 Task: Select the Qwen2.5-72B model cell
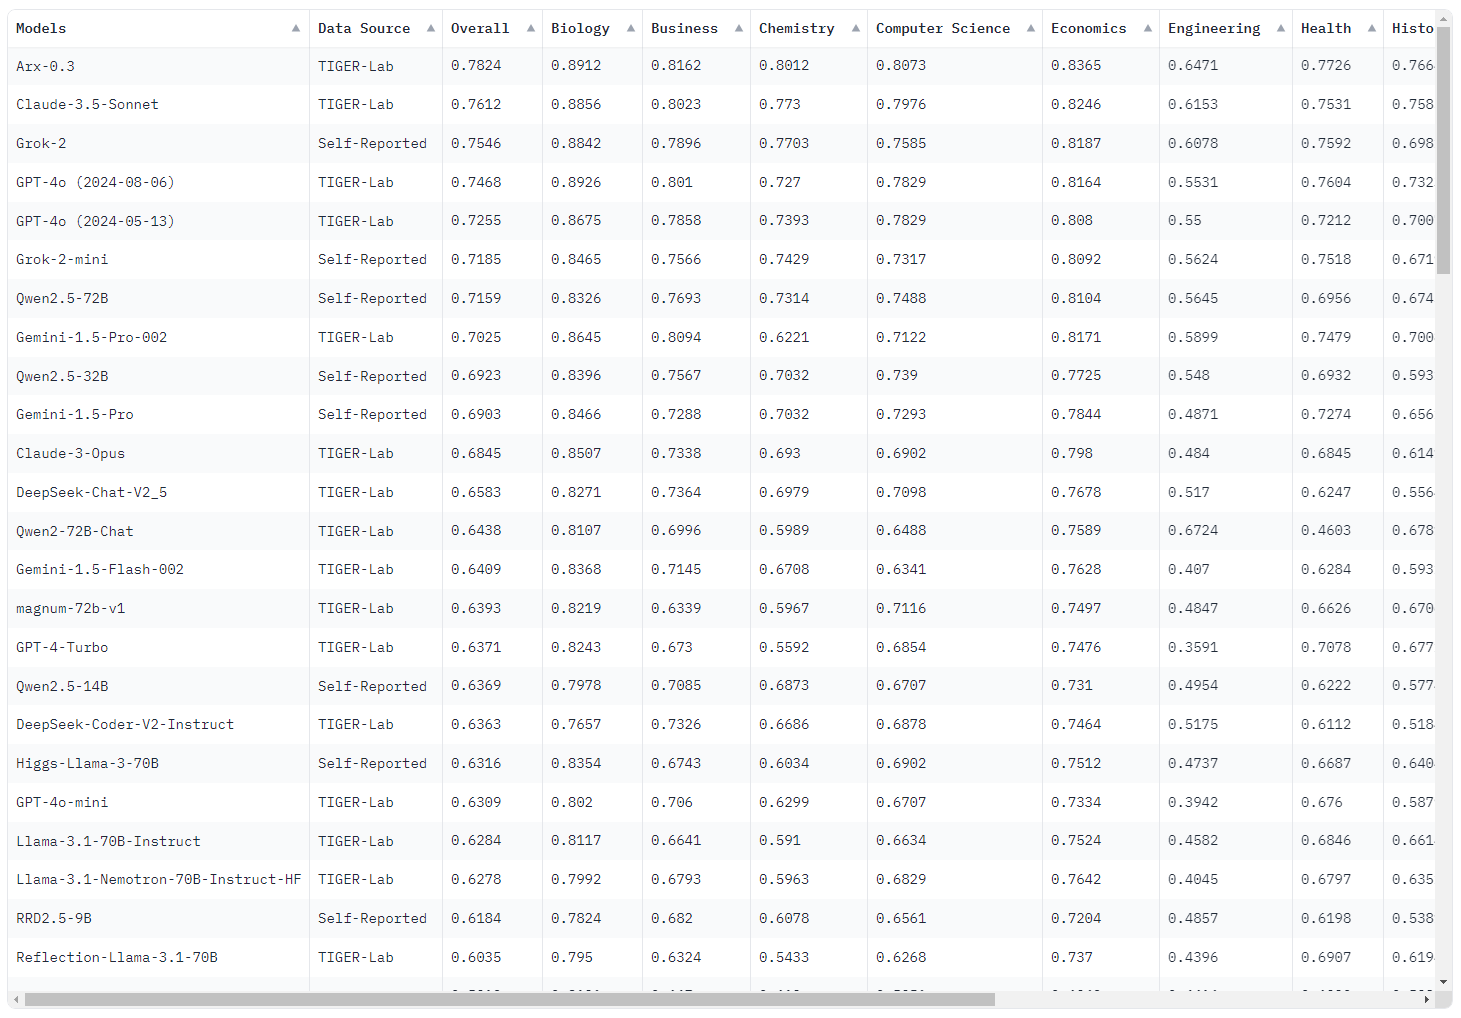158,298
